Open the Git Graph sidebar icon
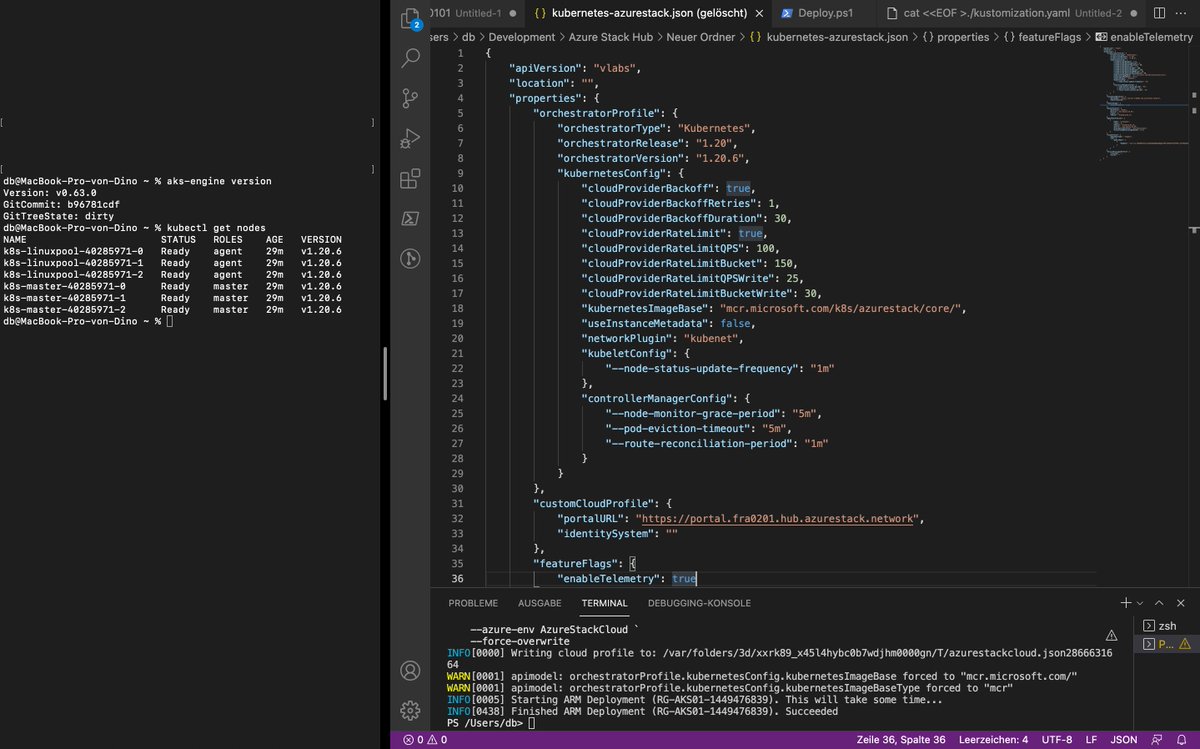The height and width of the screenshot is (749, 1200). point(410,259)
